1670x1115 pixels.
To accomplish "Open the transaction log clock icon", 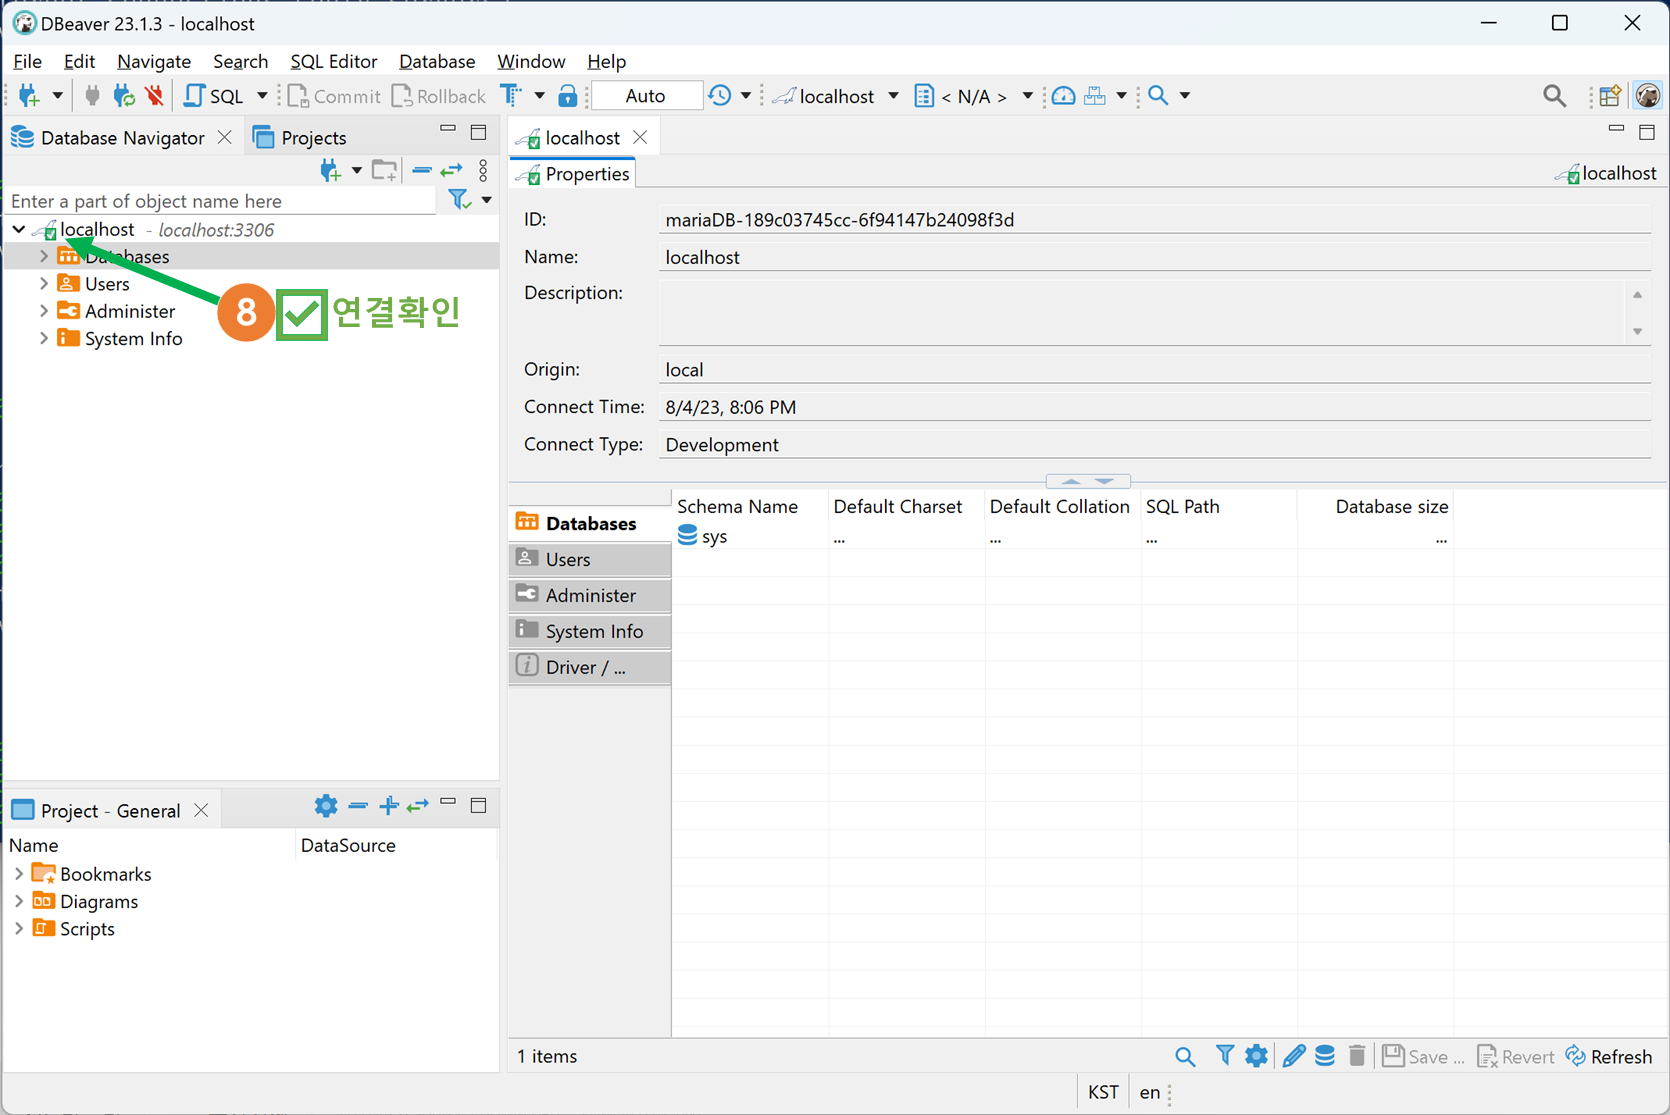I will 720,96.
